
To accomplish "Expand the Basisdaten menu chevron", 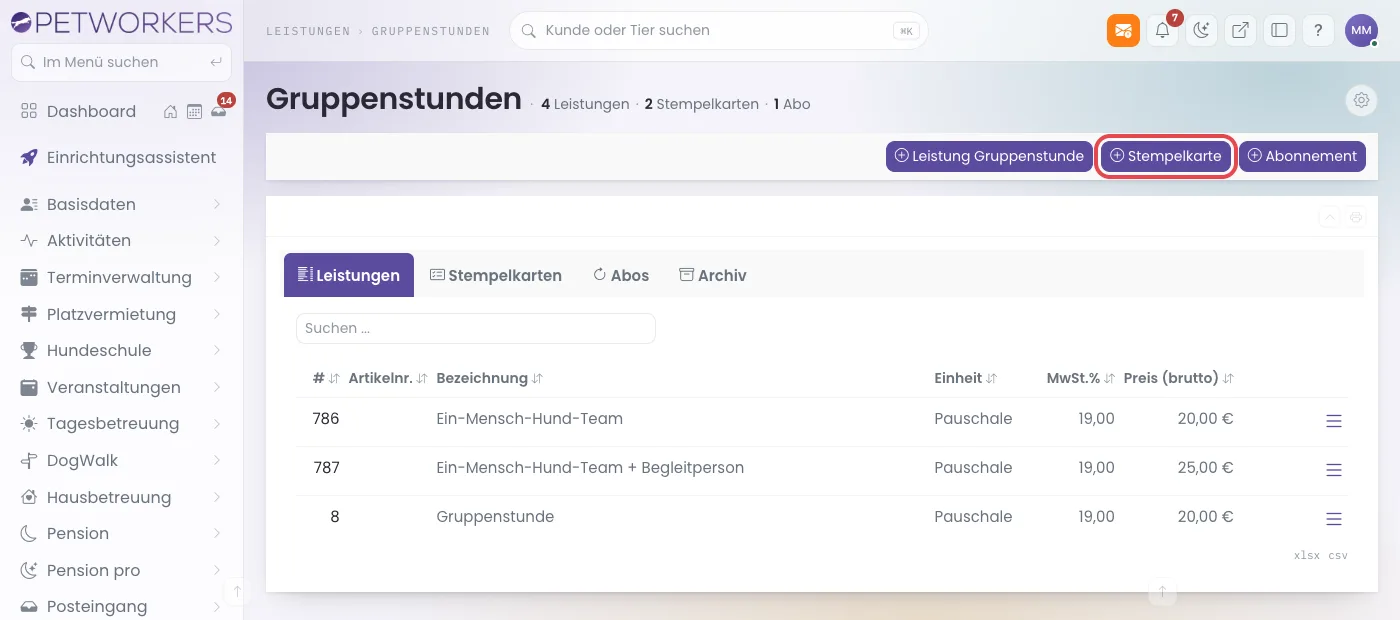I will pyautogui.click(x=217, y=204).
